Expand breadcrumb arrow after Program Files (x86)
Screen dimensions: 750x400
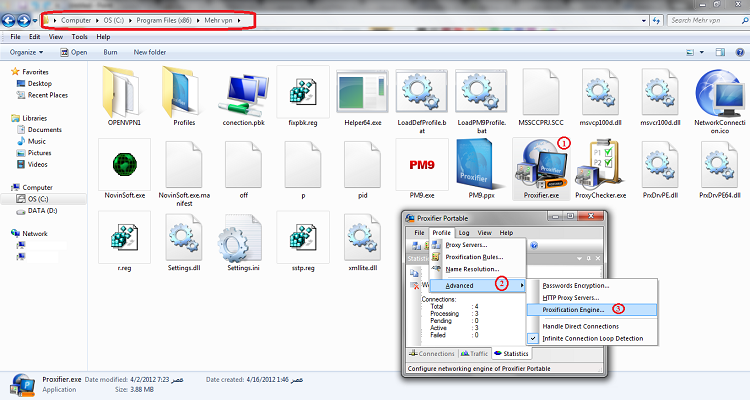(x=198, y=21)
